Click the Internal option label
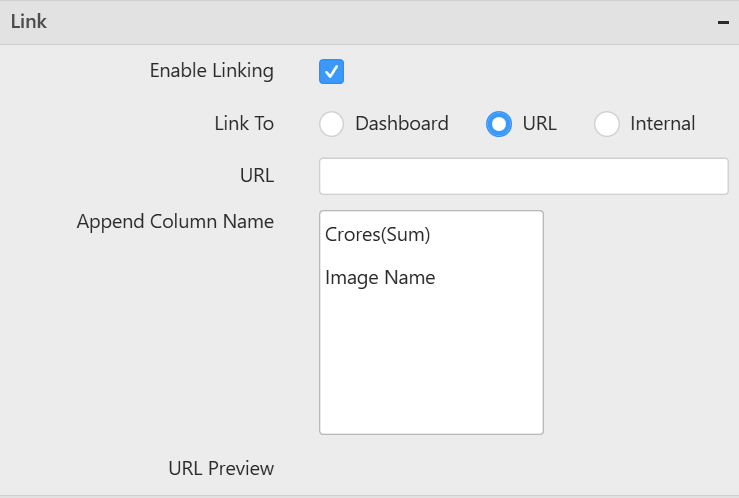This screenshot has height=498, width=739. click(x=662, y=124)
